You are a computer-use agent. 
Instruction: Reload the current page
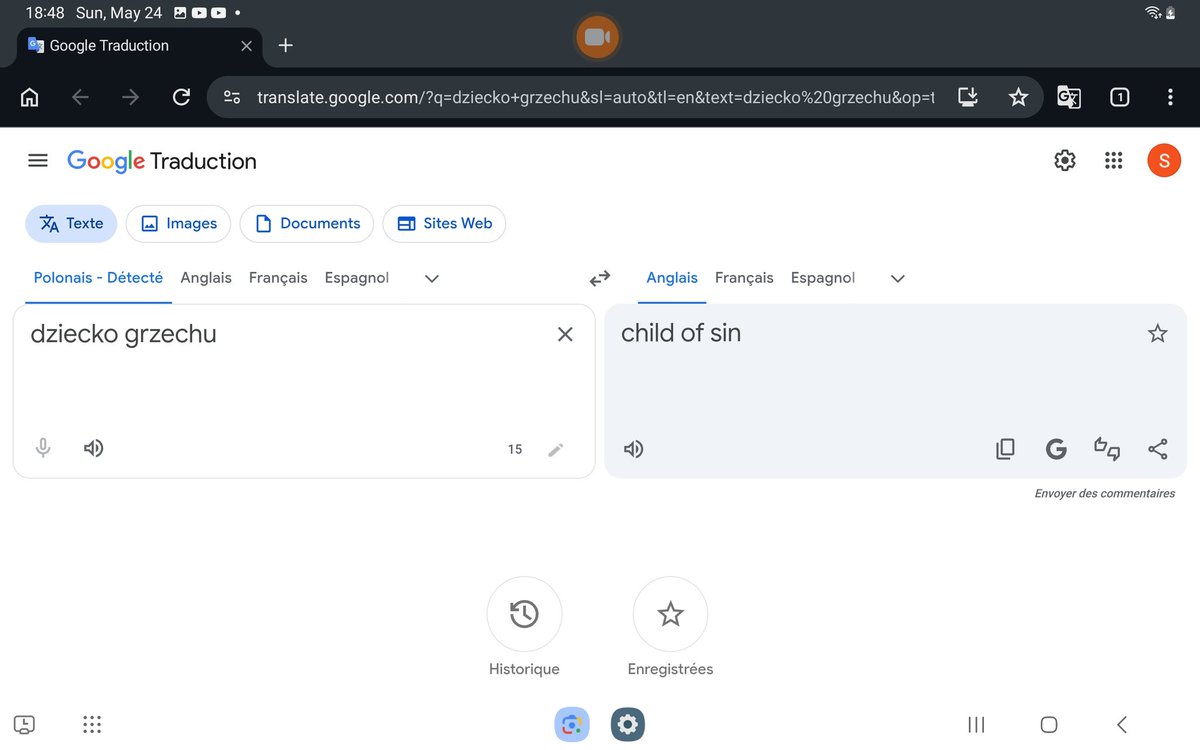pyautogui.click(x=181, y=97)
